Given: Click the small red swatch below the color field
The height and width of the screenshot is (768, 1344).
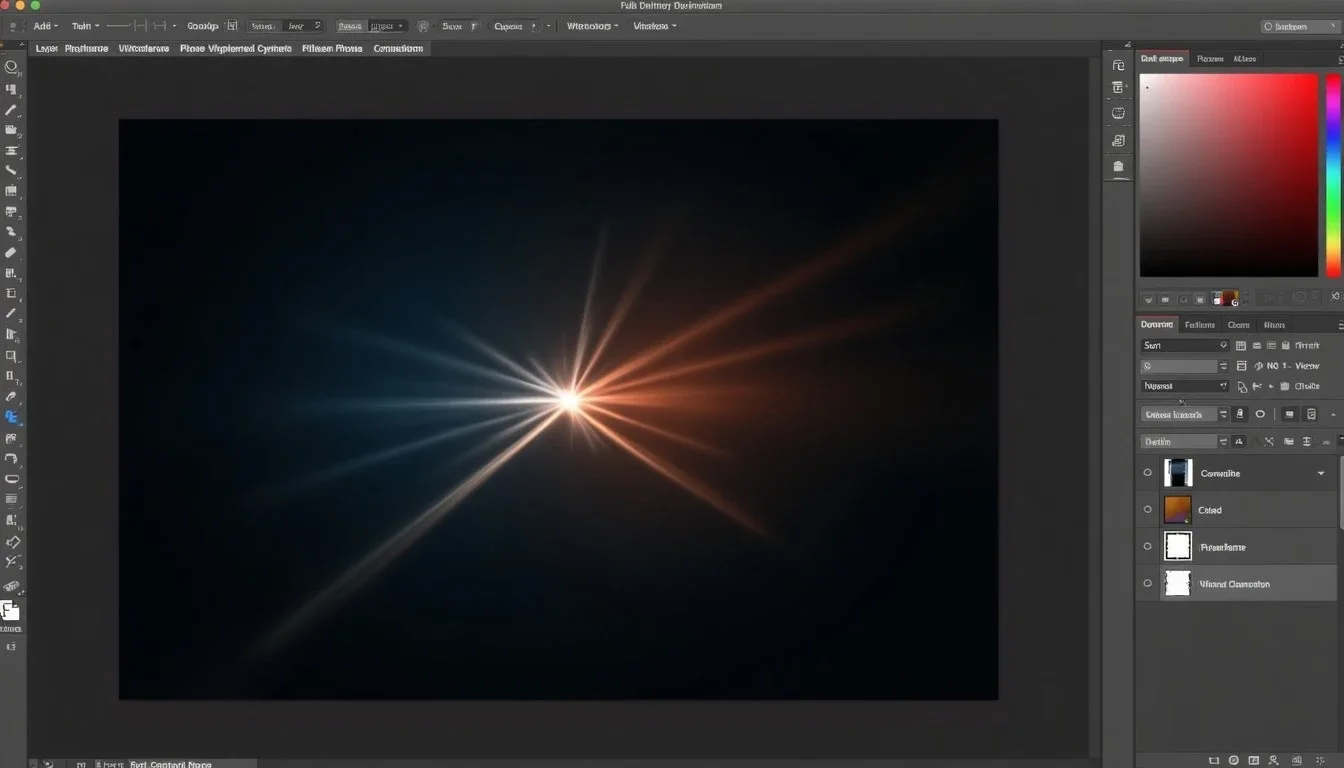Looking at the screenshot, I should click(1228, 298).
